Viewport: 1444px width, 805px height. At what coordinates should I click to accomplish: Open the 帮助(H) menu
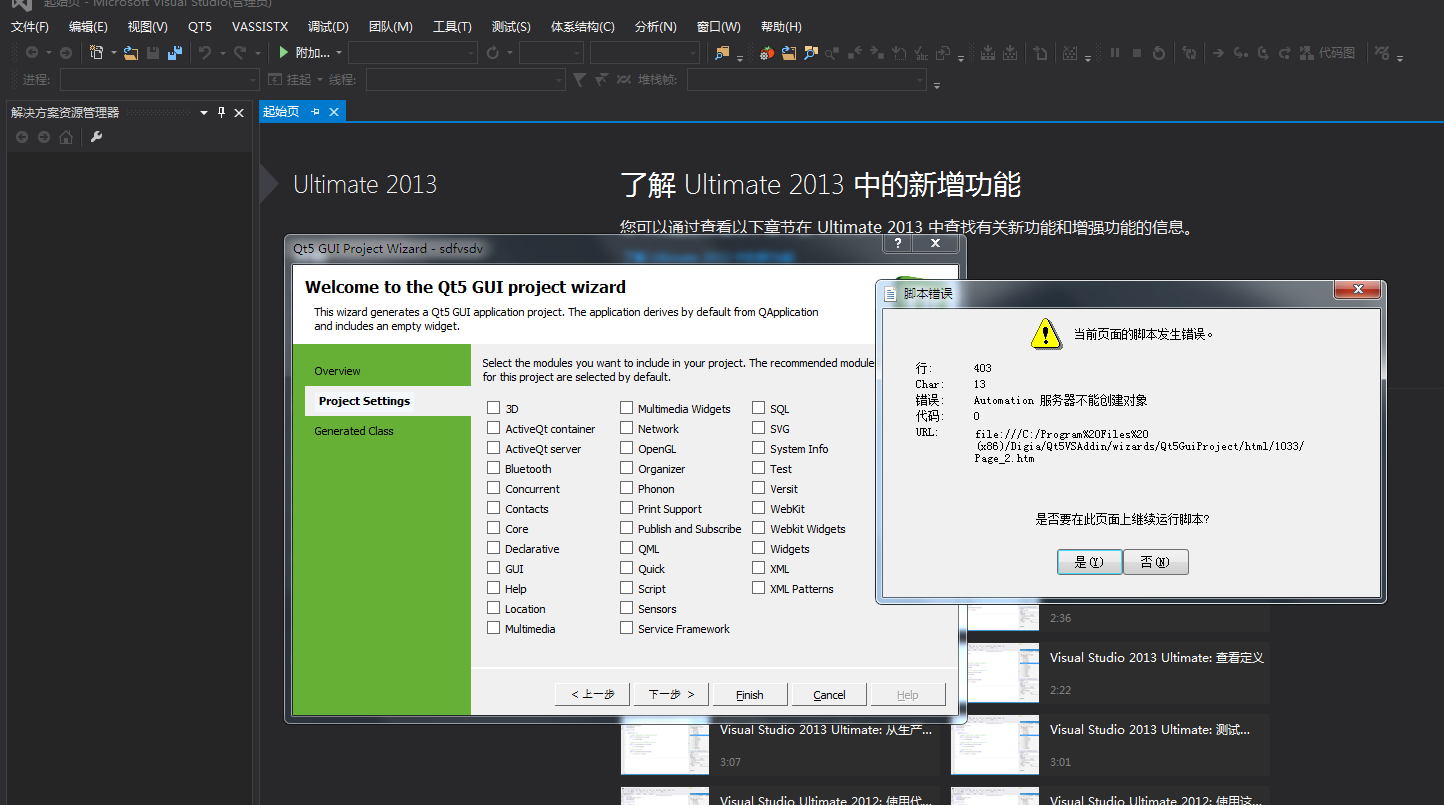point(781,26)
